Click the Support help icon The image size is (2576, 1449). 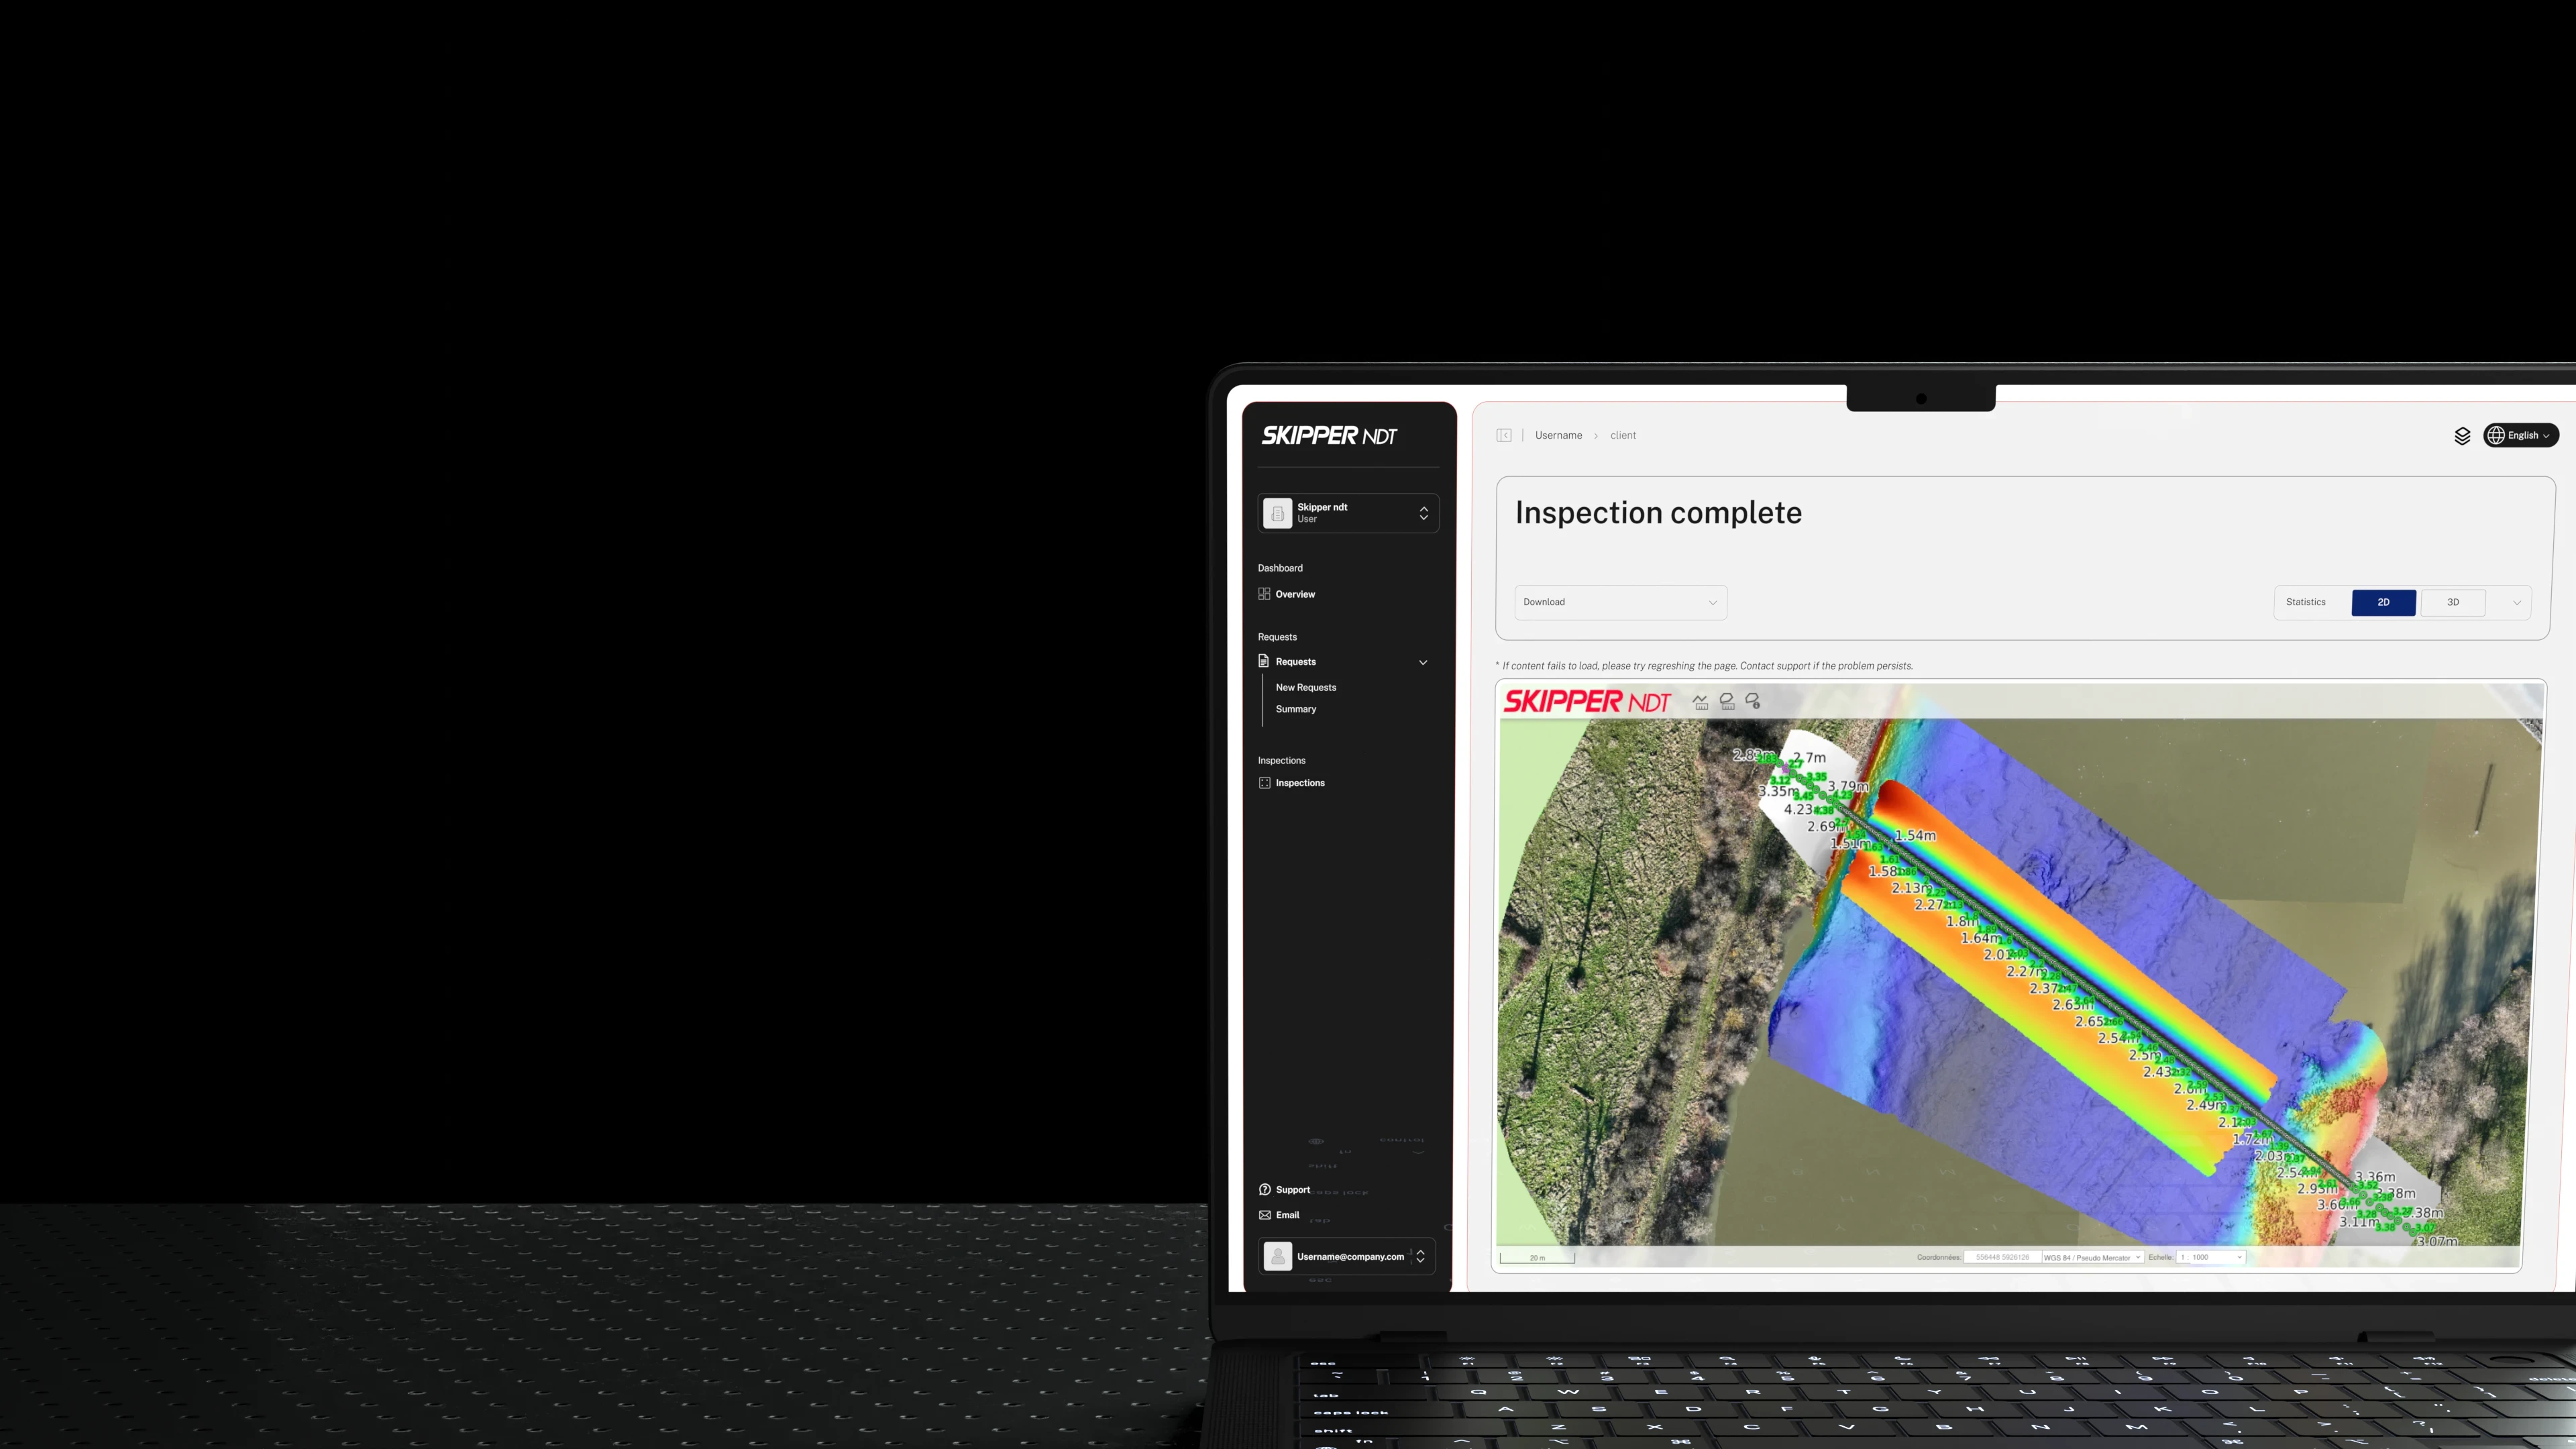click(1265, 1190)
